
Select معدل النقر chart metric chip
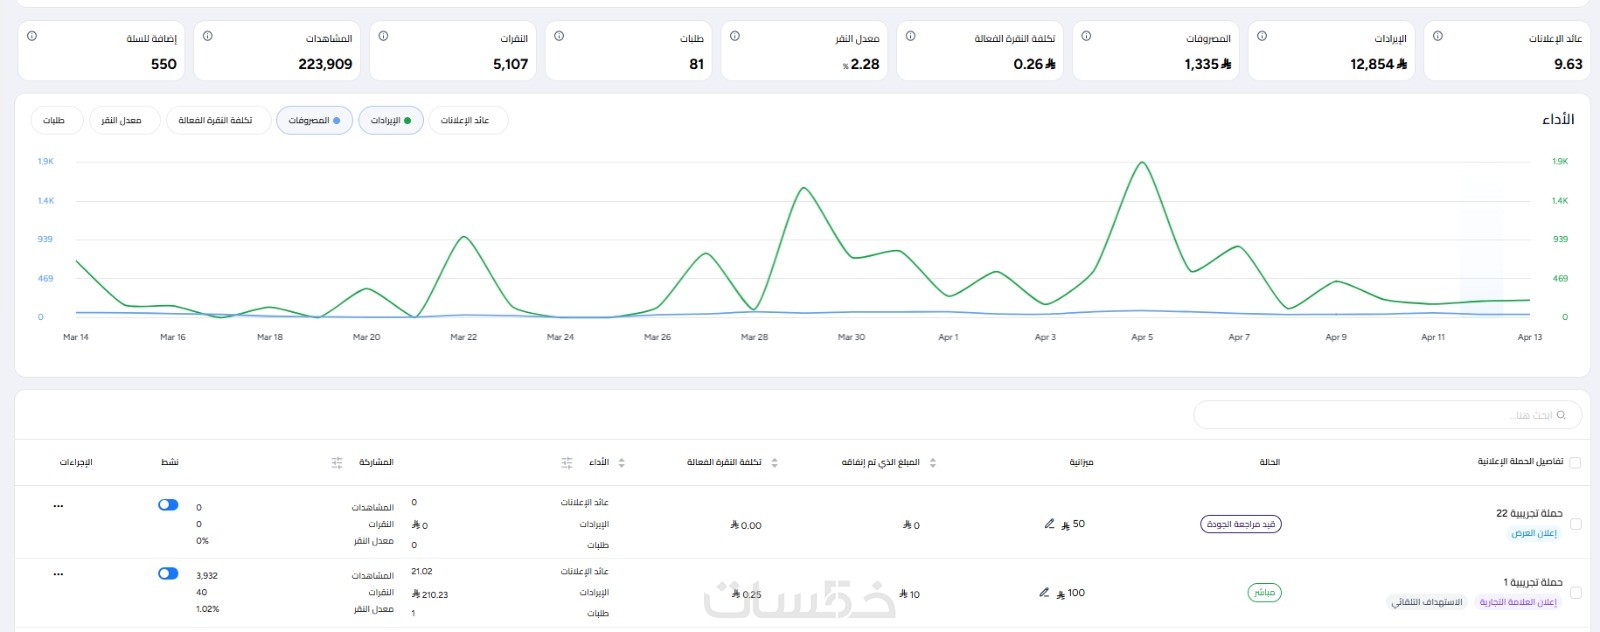click(x=124, y=120)
